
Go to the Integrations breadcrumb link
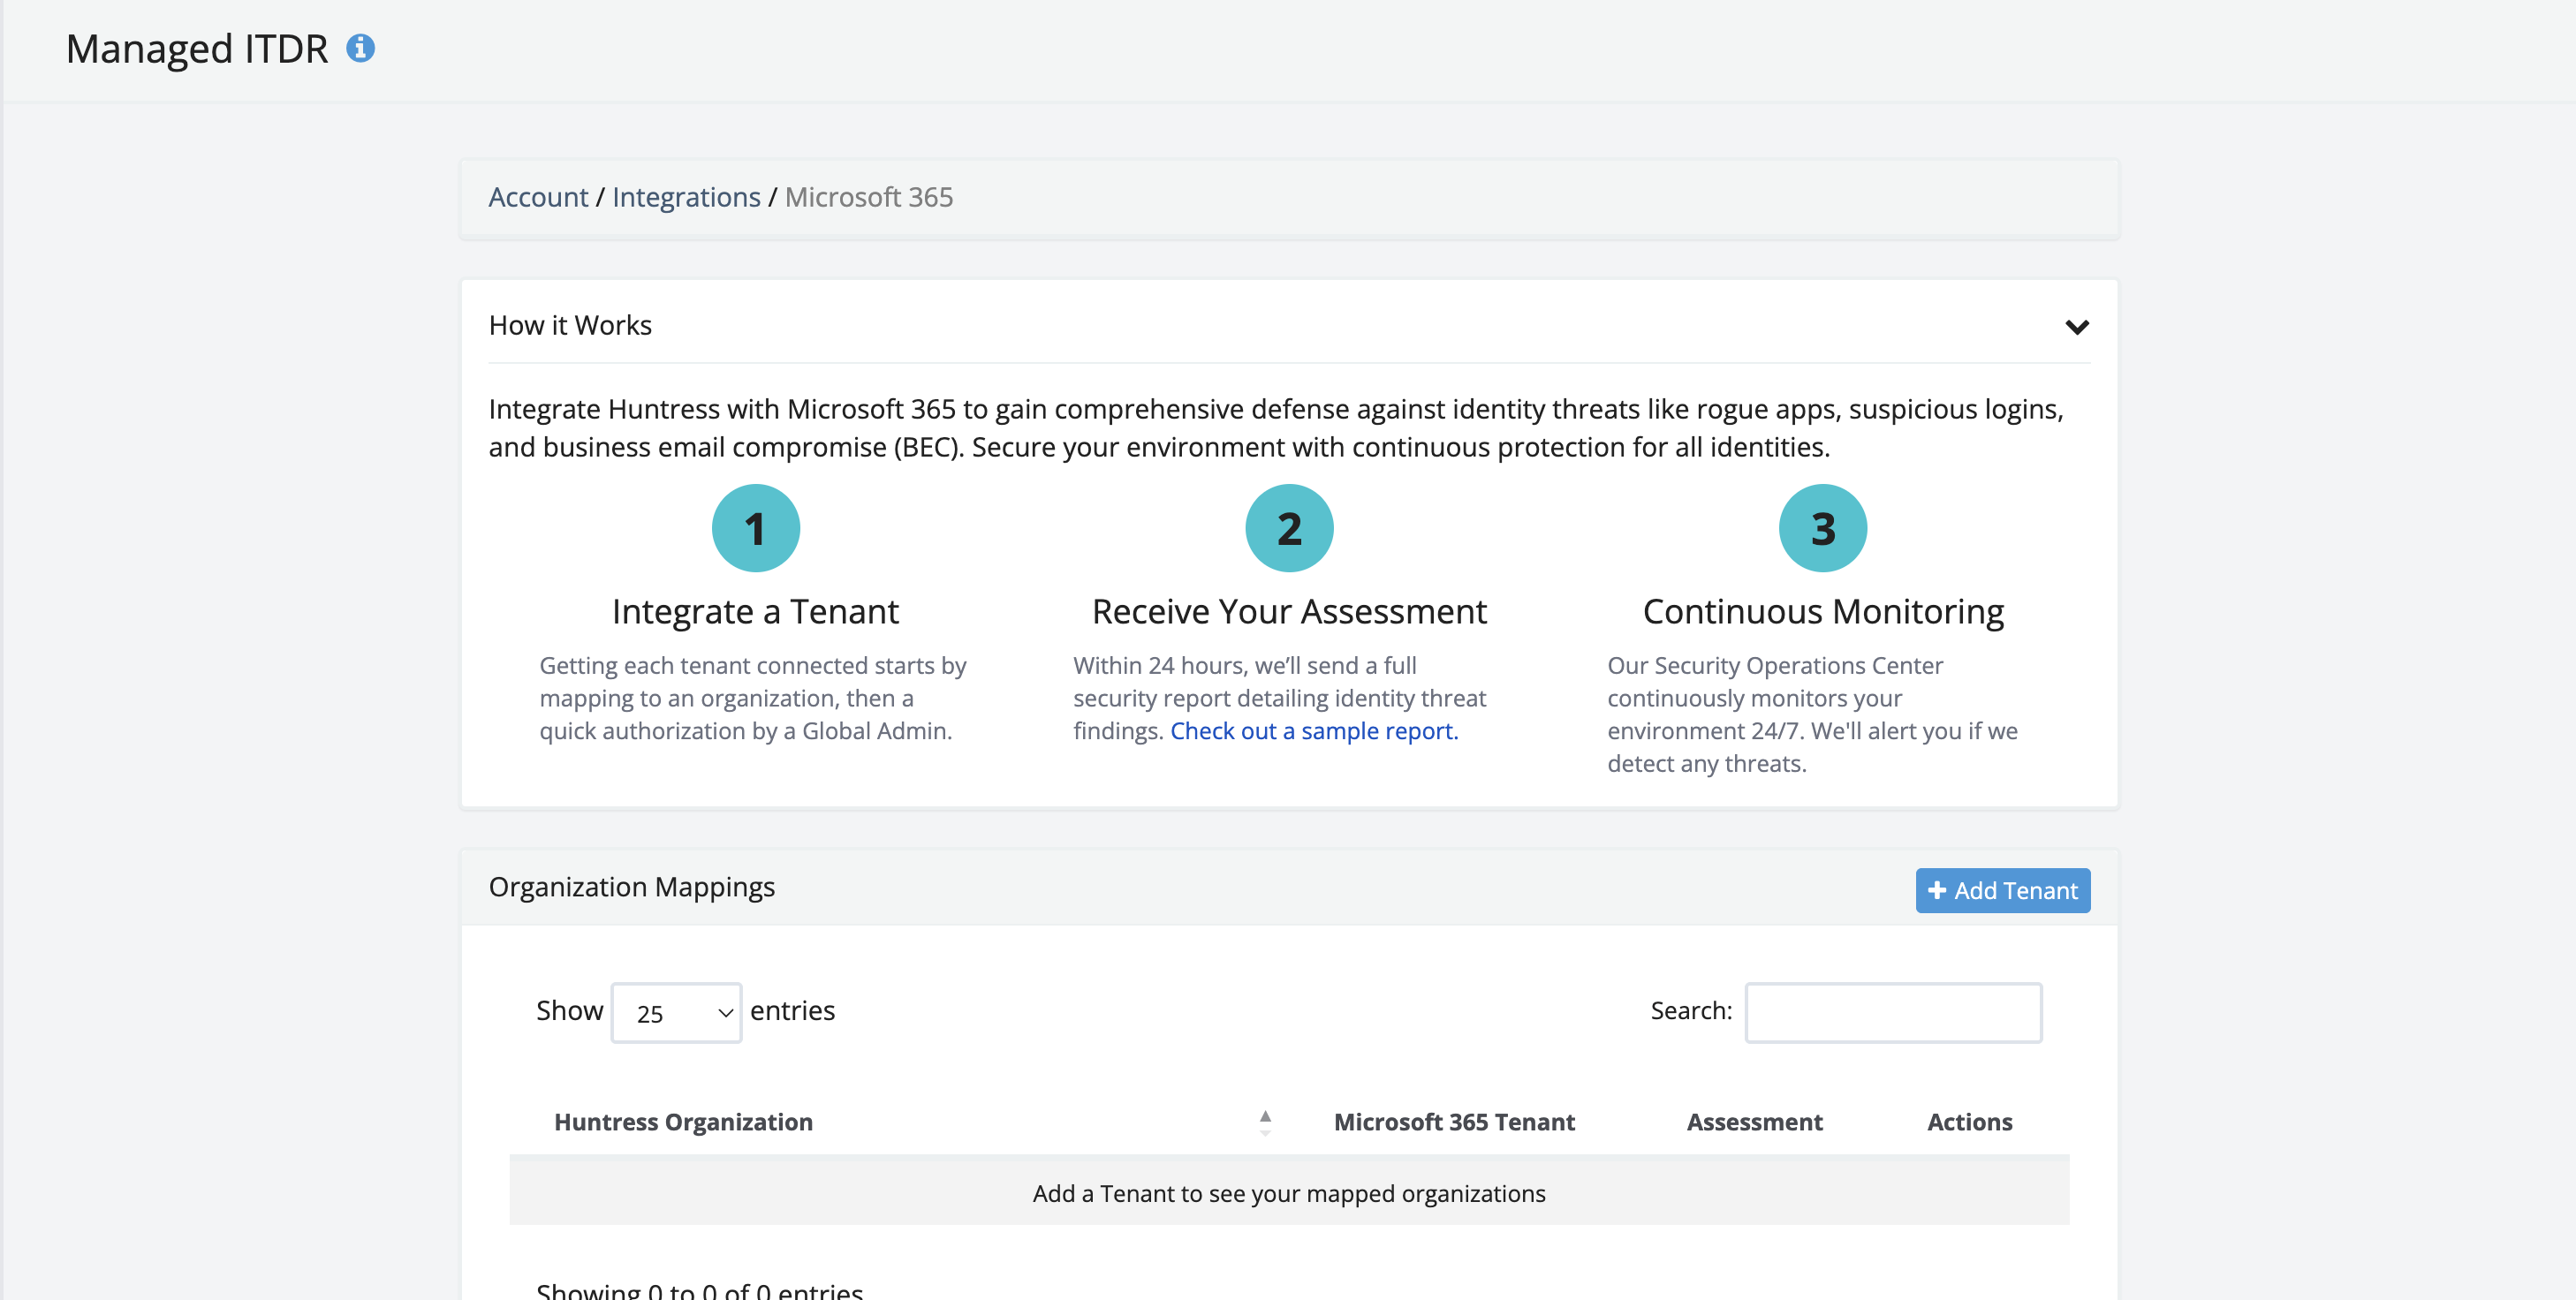coord(686,197)
